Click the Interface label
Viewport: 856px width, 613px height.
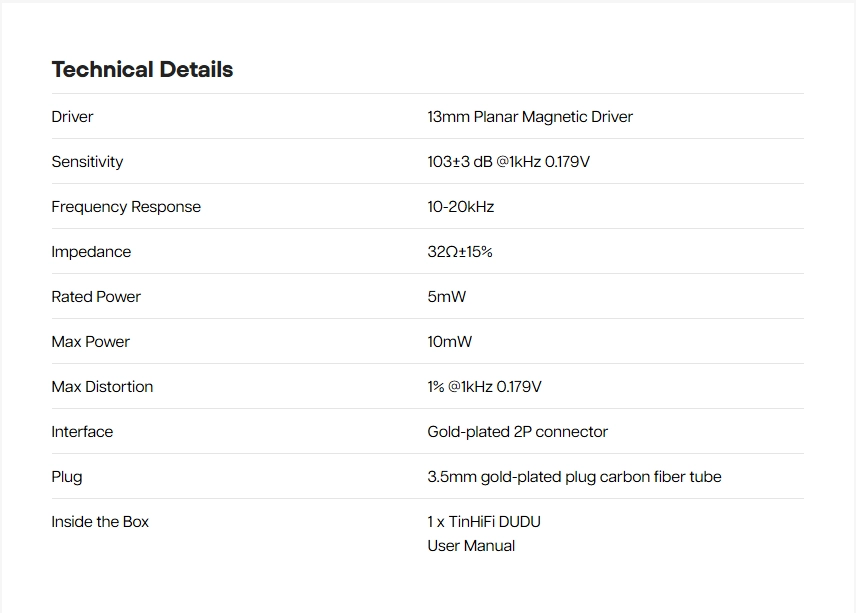point(82,432)
